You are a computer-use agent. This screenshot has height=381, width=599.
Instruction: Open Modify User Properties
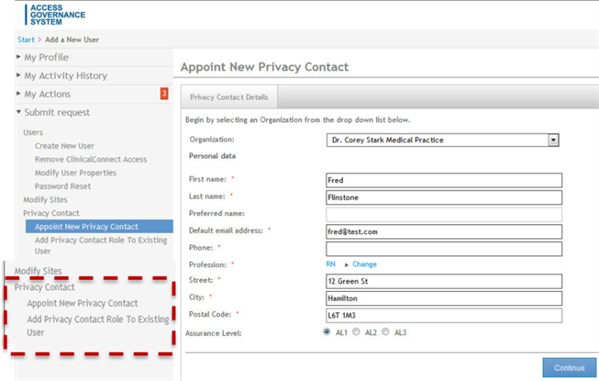tap(76, 173)
